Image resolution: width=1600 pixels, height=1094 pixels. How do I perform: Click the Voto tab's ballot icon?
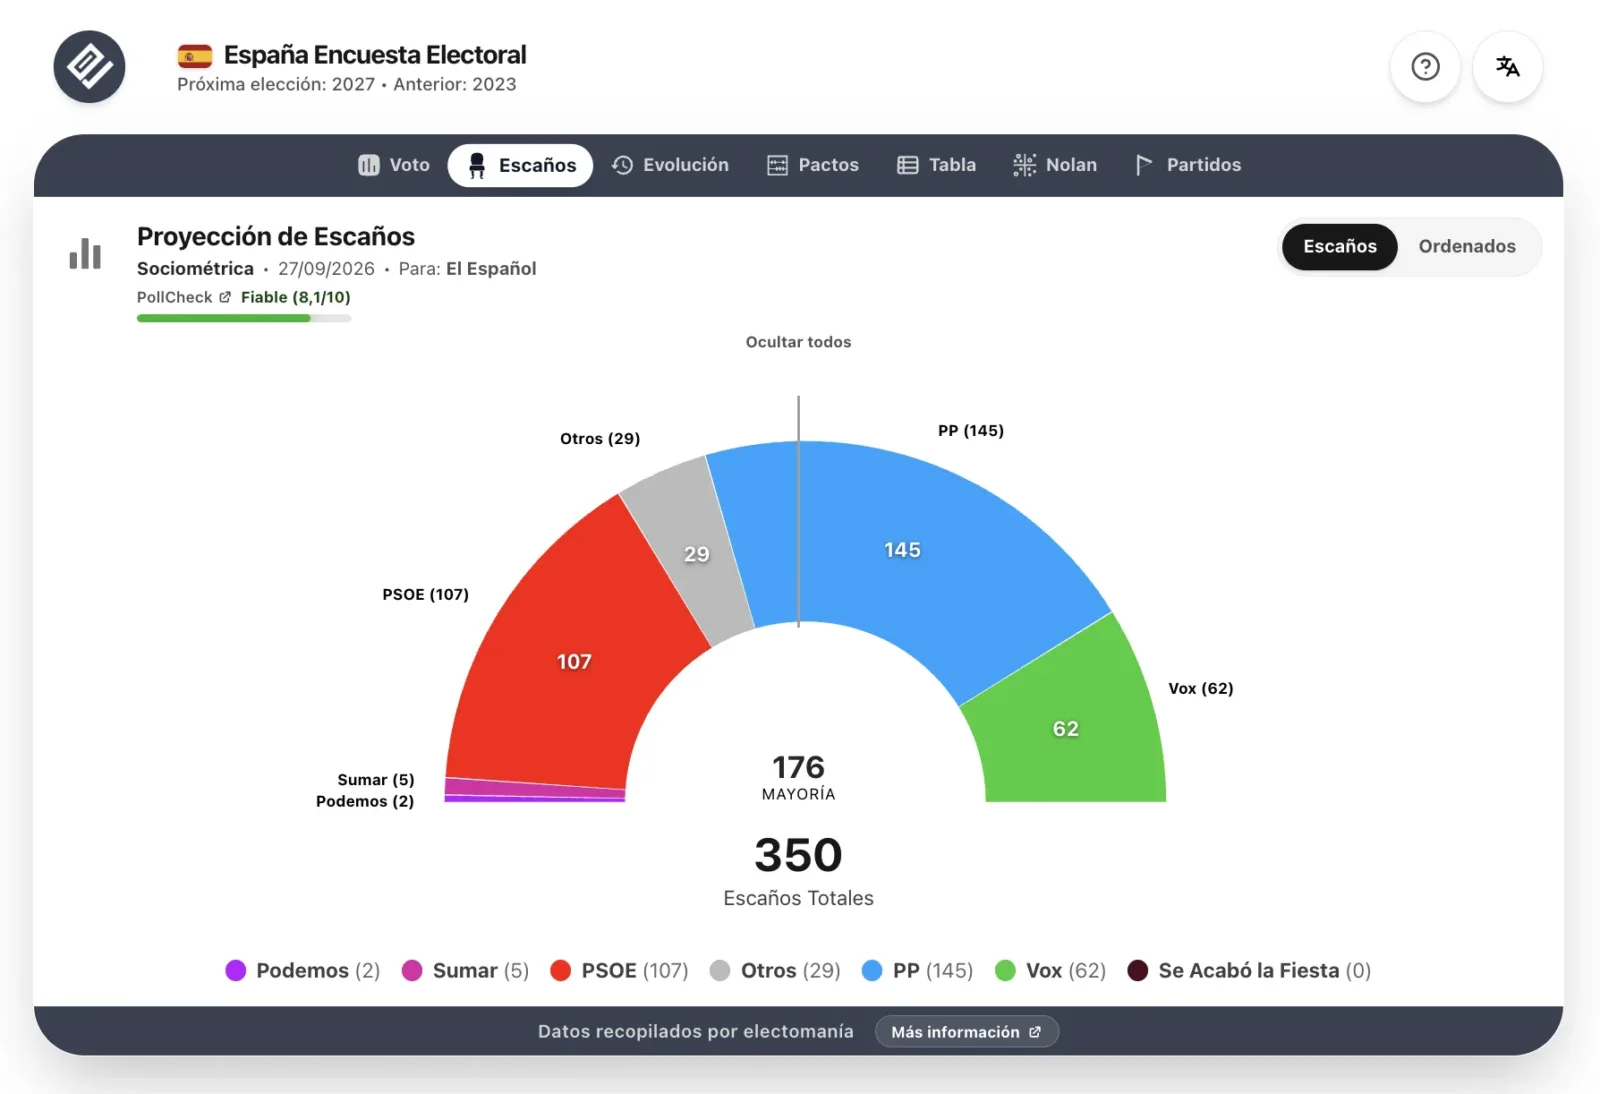point(369,165)
